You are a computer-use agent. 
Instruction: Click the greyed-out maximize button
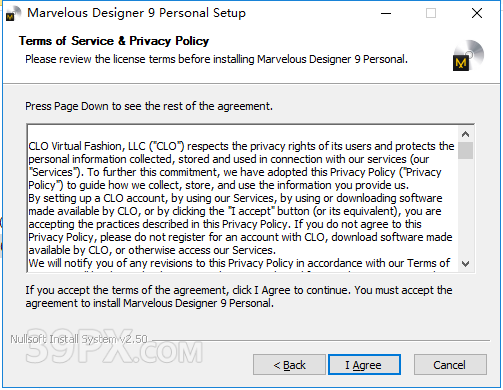click(431, 14)
